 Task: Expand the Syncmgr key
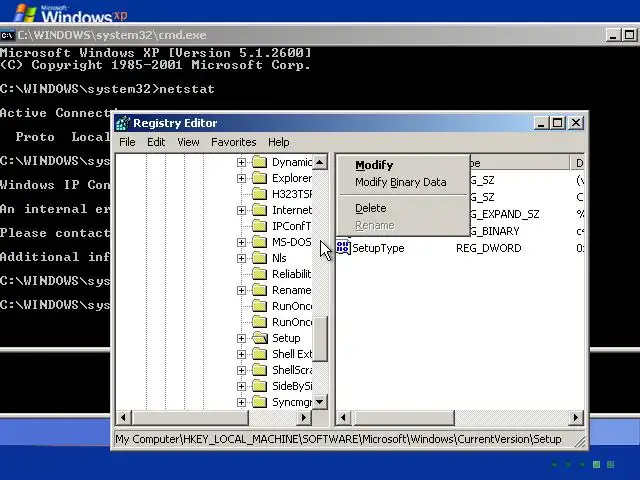[x=241, y=402]
